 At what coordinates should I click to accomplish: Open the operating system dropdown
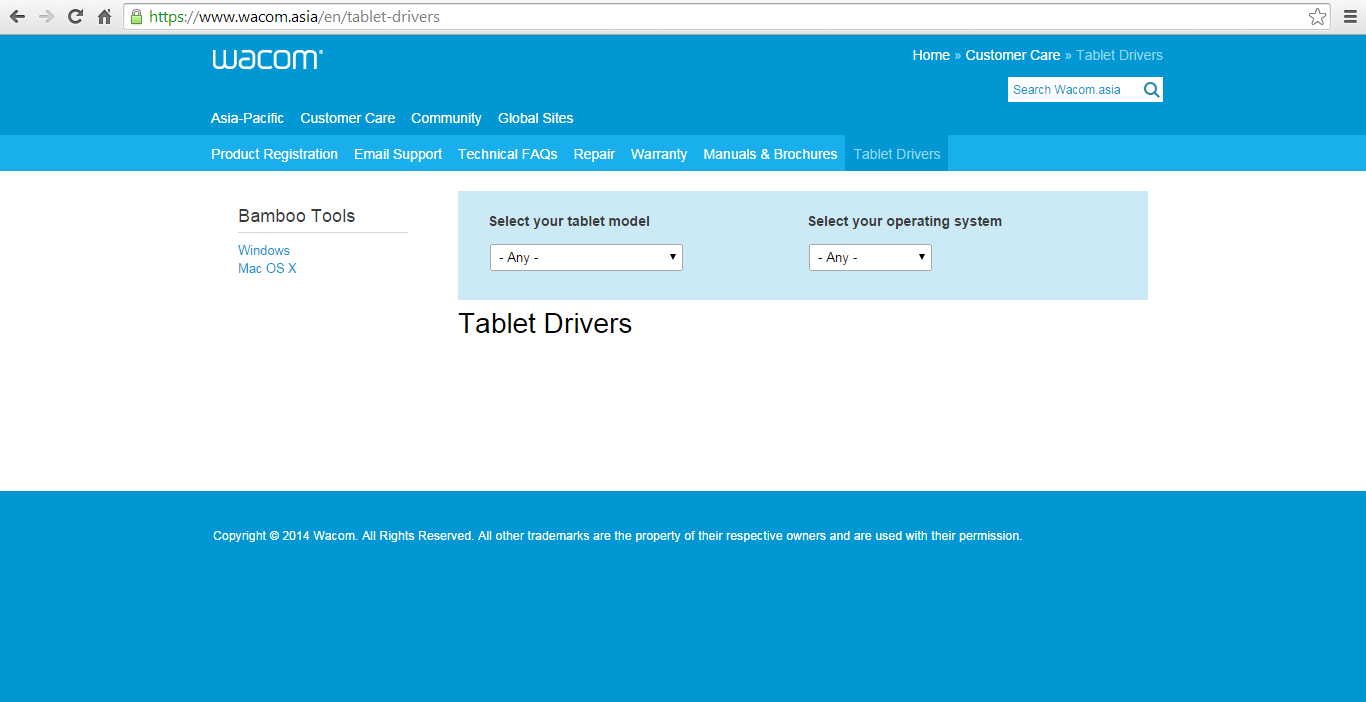pyautogui.click(x=870, y=257)
